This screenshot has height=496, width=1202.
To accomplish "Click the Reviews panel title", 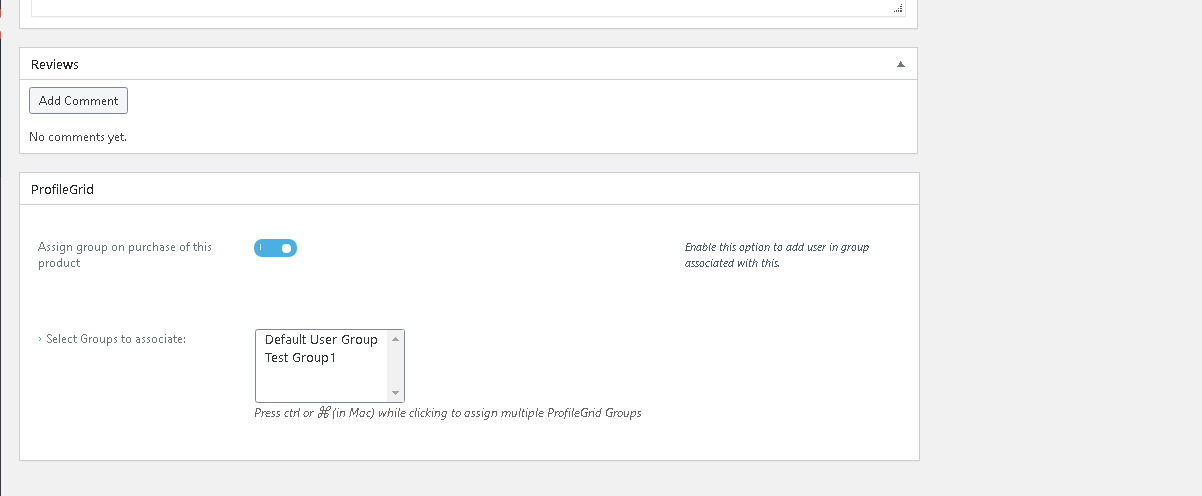I will (x=55, y=64).
